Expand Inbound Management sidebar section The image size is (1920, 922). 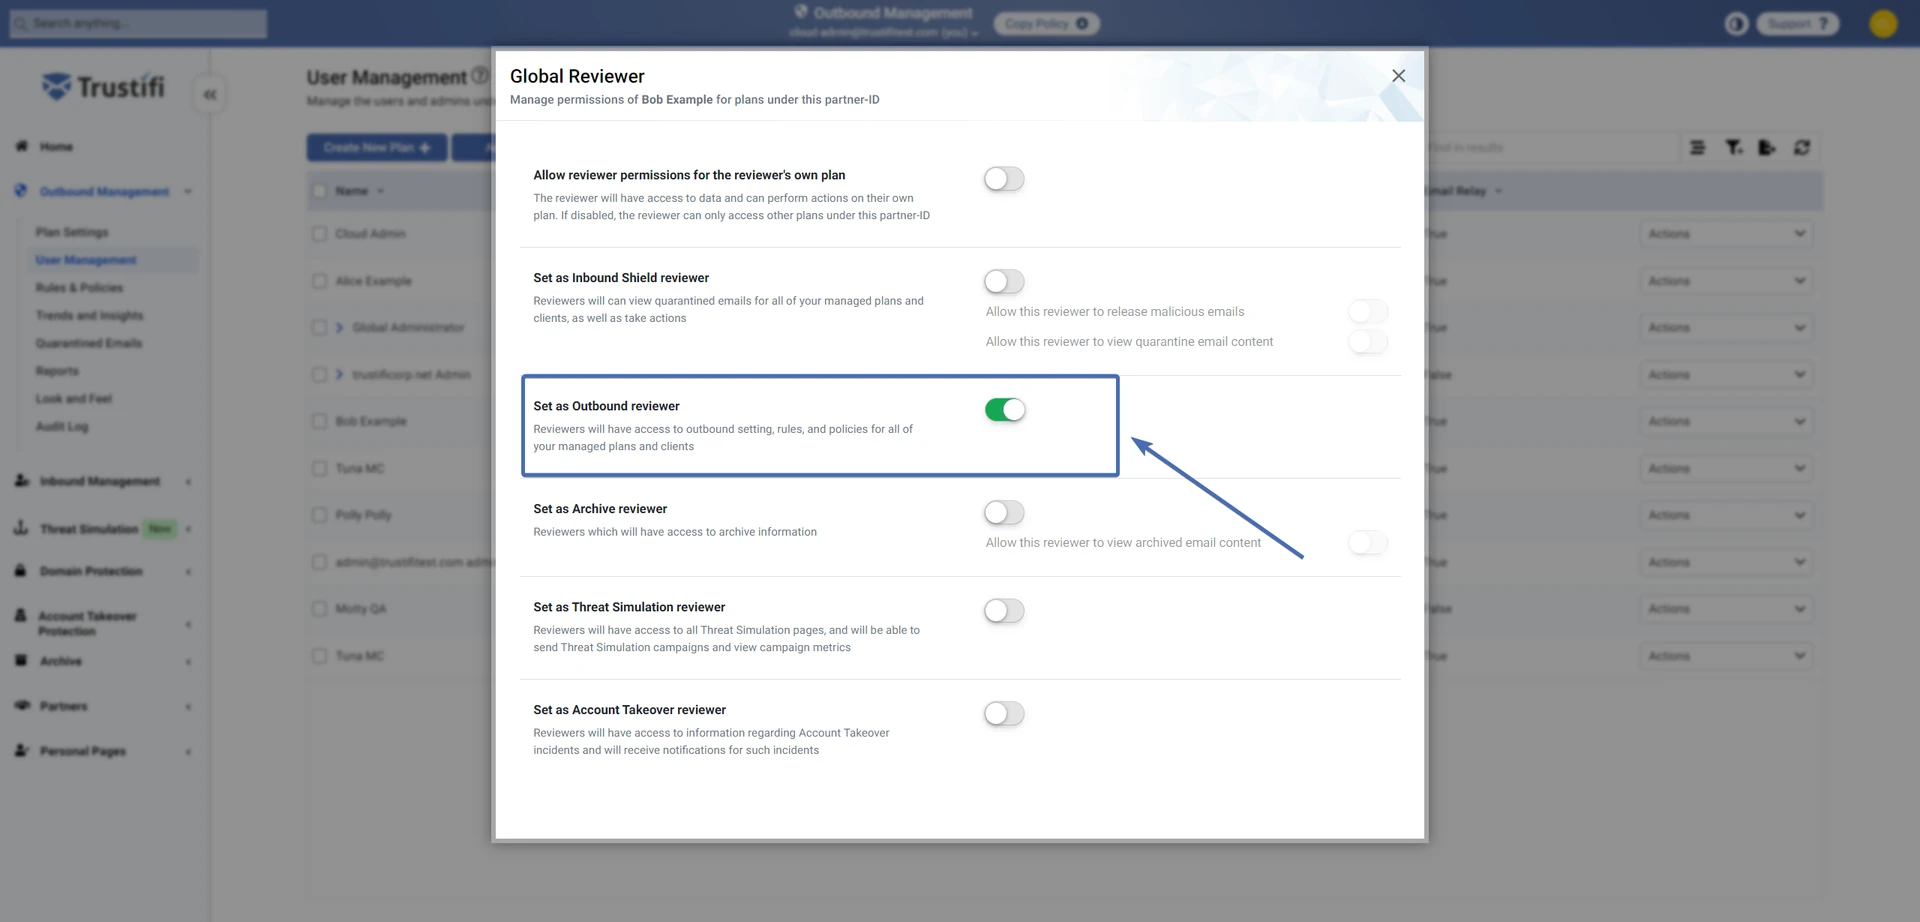point(100,482)
